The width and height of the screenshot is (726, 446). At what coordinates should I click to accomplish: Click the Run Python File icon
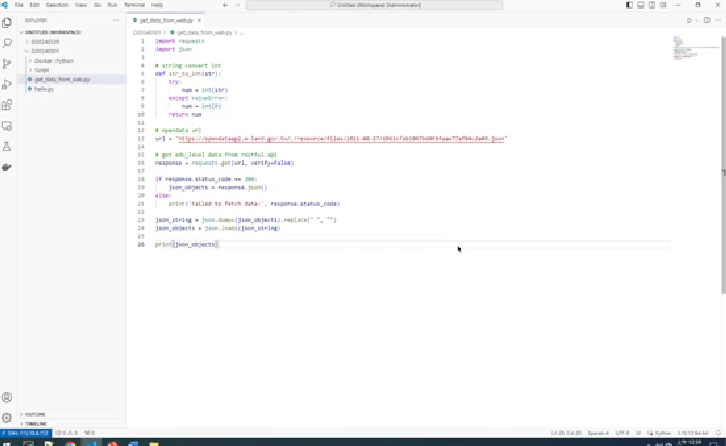point(689,20)
